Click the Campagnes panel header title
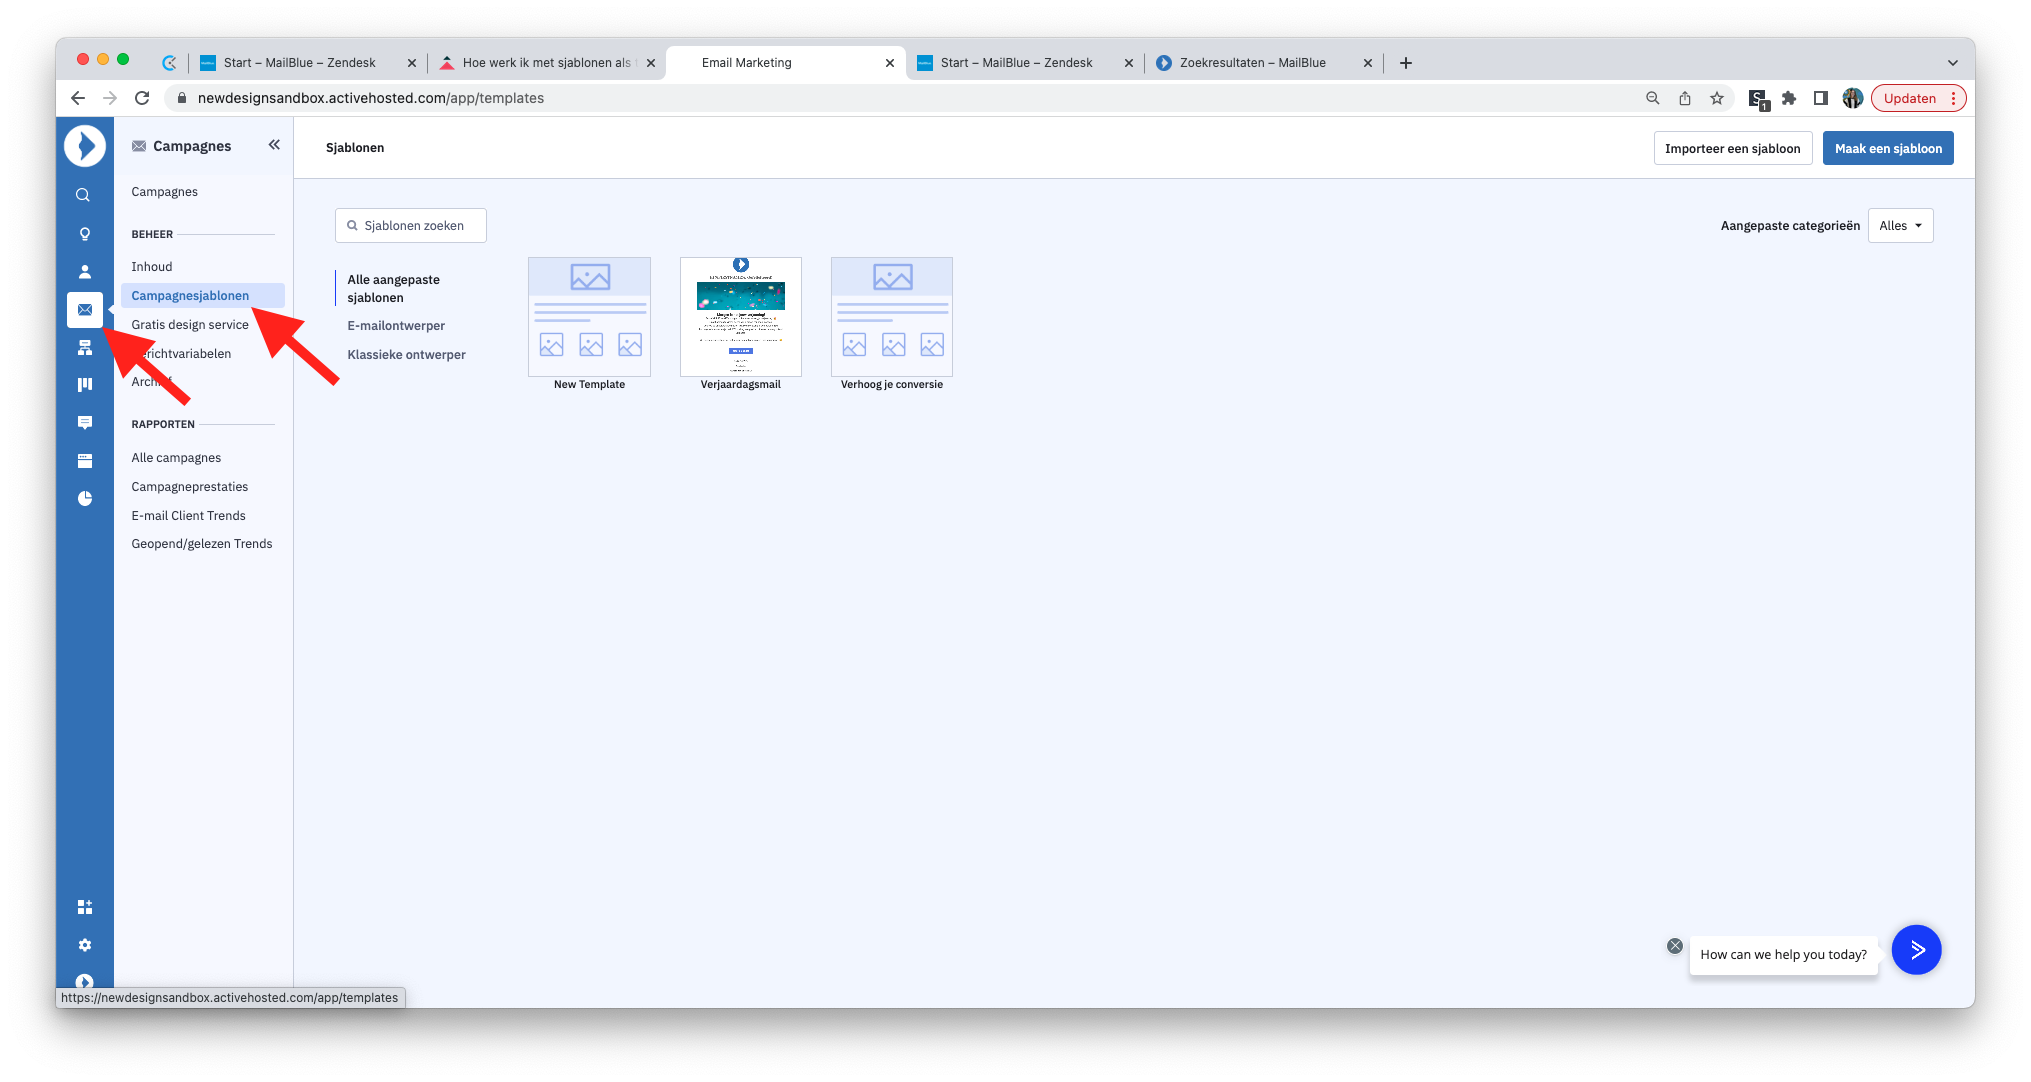The width and height of the screenshot is (2031, 1082). coord(192,146)
